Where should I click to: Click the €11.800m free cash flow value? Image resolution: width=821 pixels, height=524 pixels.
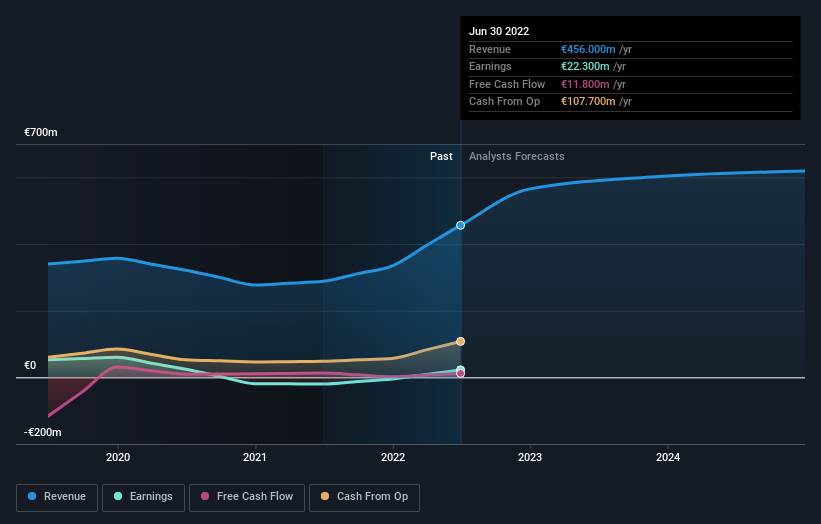[585, 84]
